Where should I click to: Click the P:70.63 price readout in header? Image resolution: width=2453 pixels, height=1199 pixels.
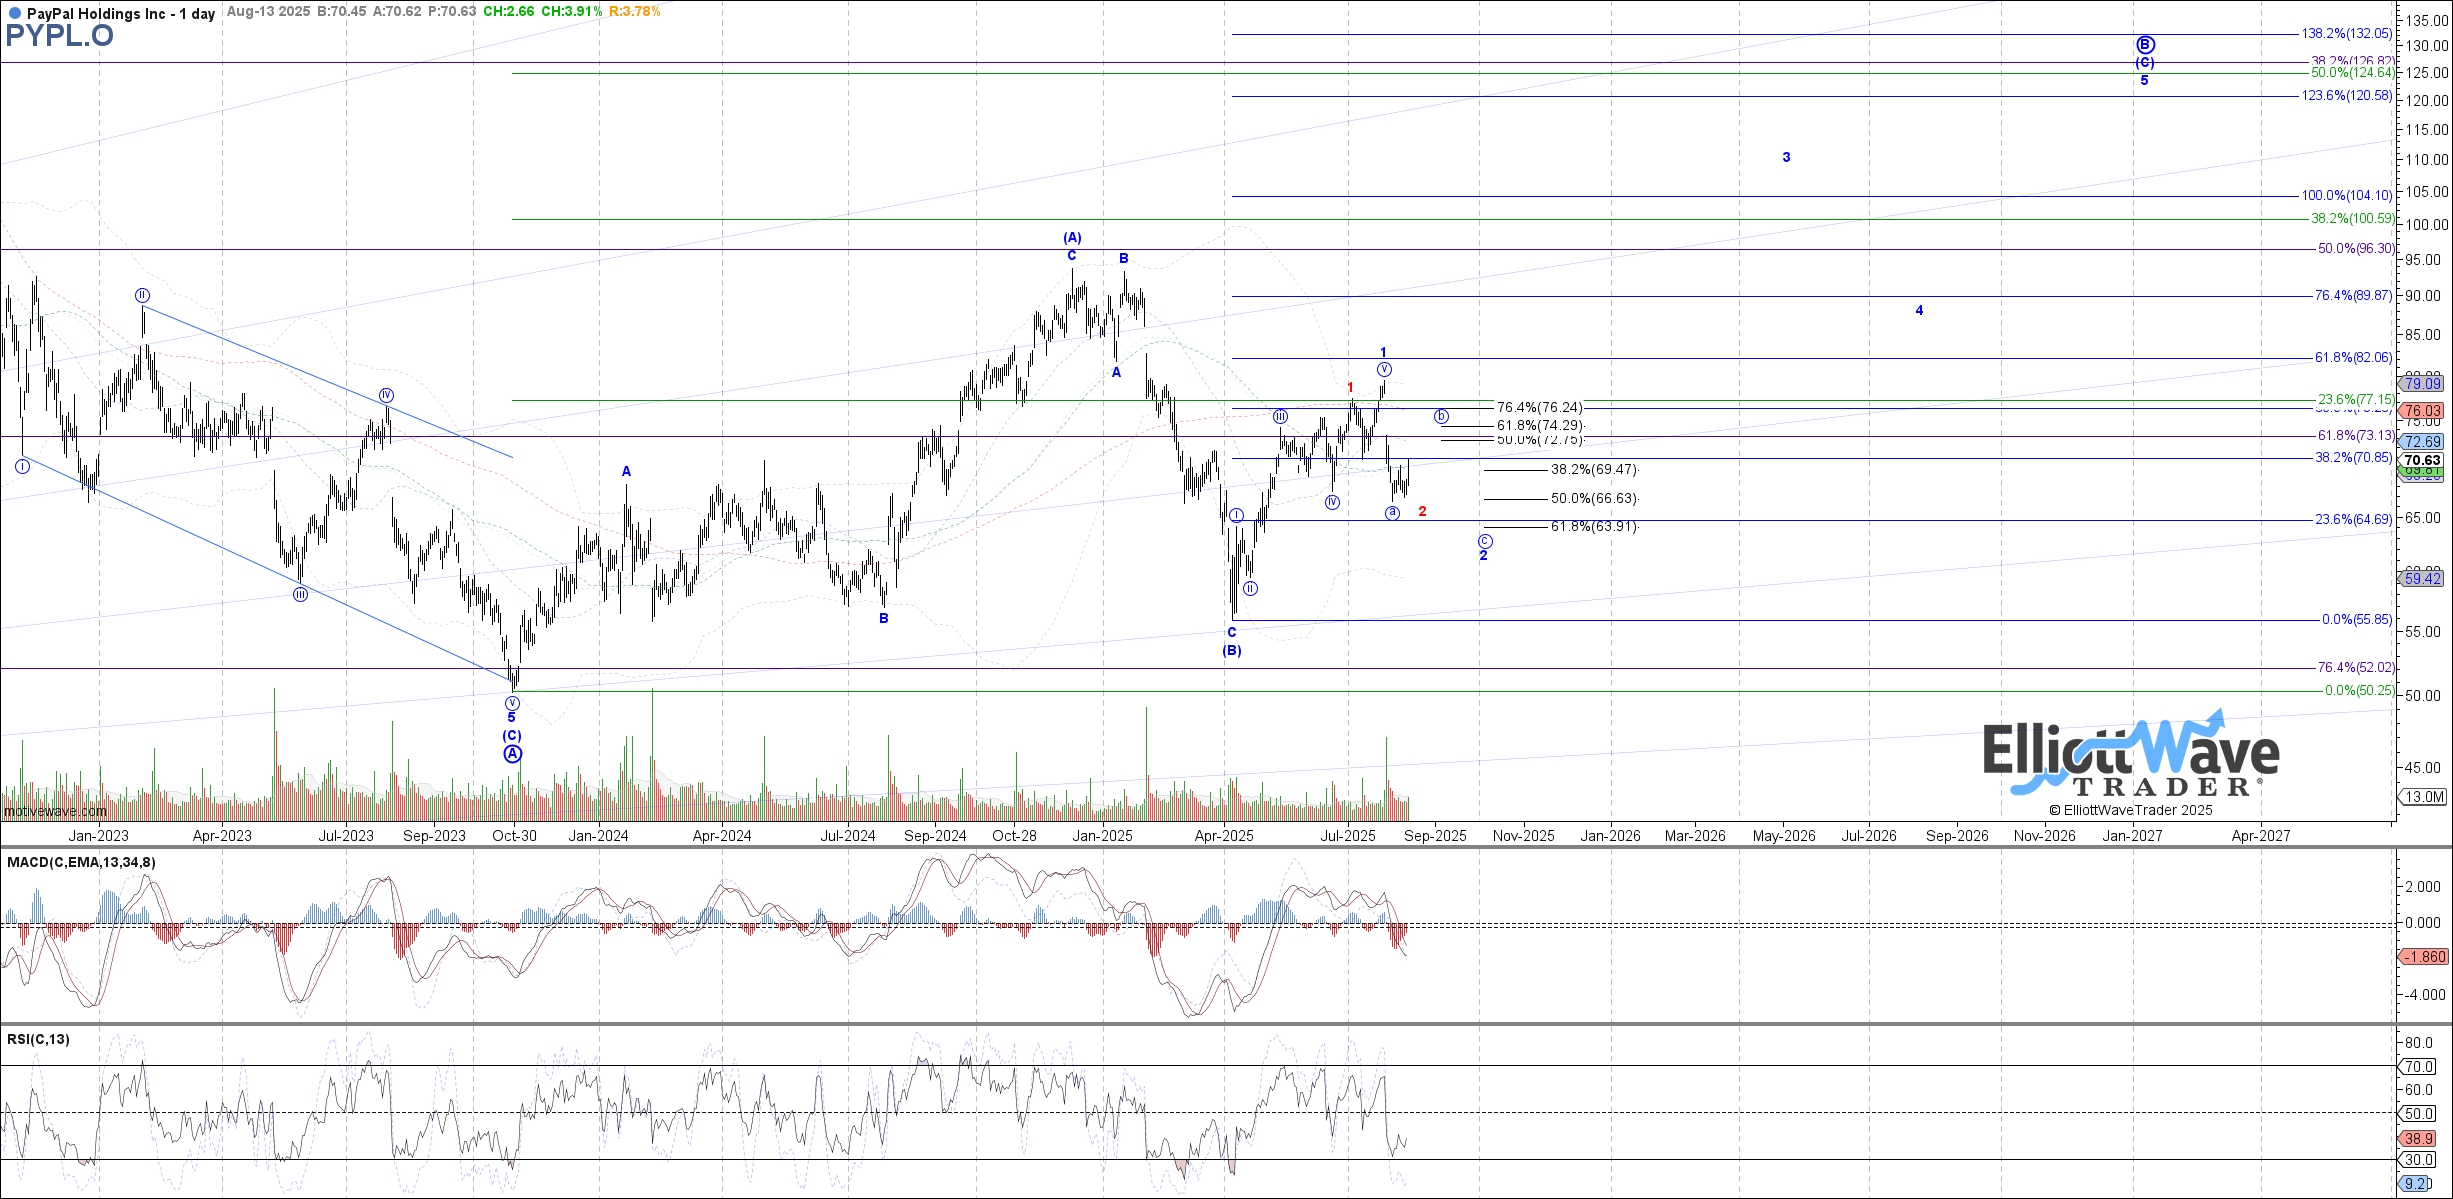pos(451,12)
